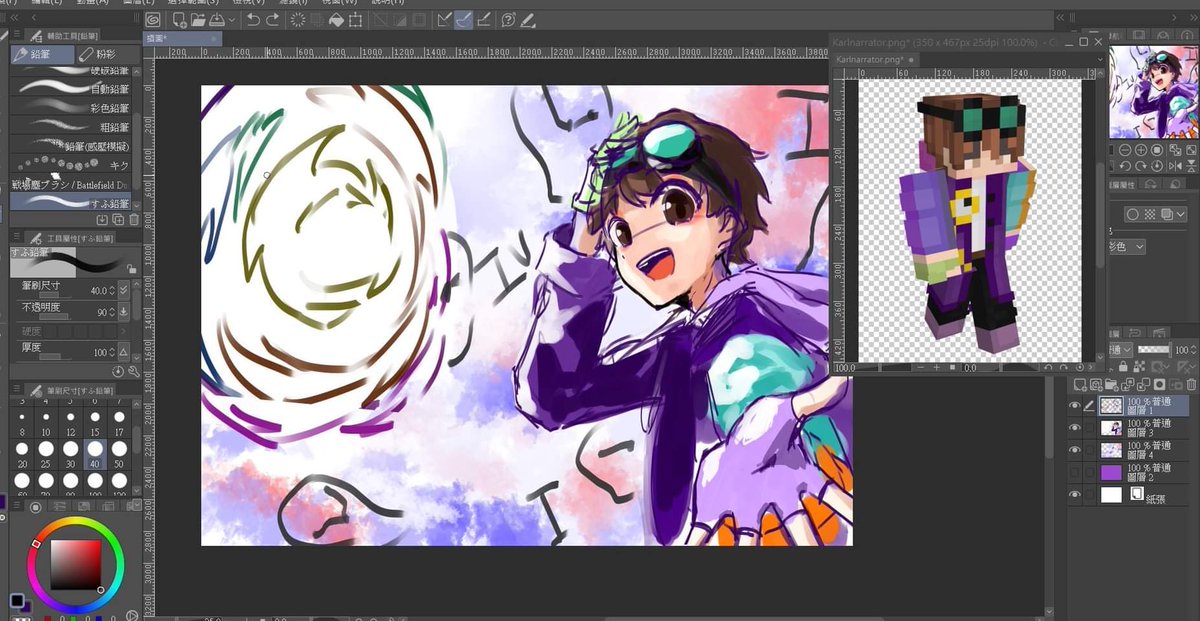The height and width of the screenshot is (621, 1200).
Task: Open 不透明度 dynamics button
Action: point(123,312)
